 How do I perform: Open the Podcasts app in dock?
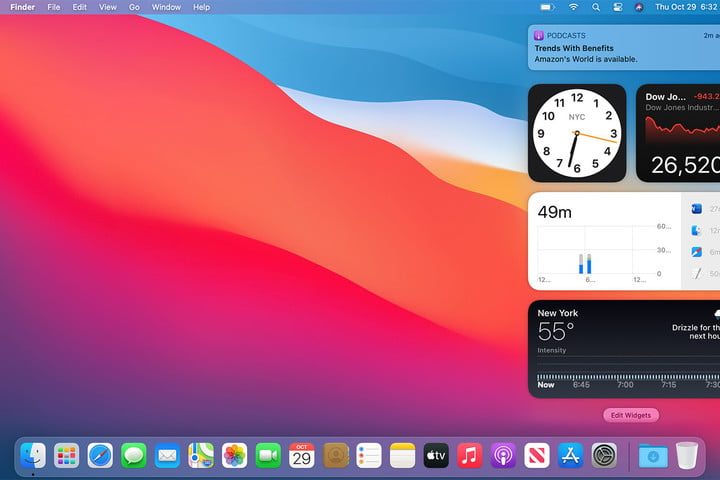503,456
